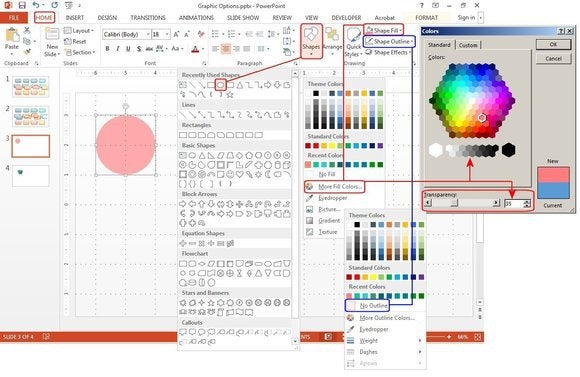Open Quick Styles gallery
580x377 pixels.
click(353, 43)
